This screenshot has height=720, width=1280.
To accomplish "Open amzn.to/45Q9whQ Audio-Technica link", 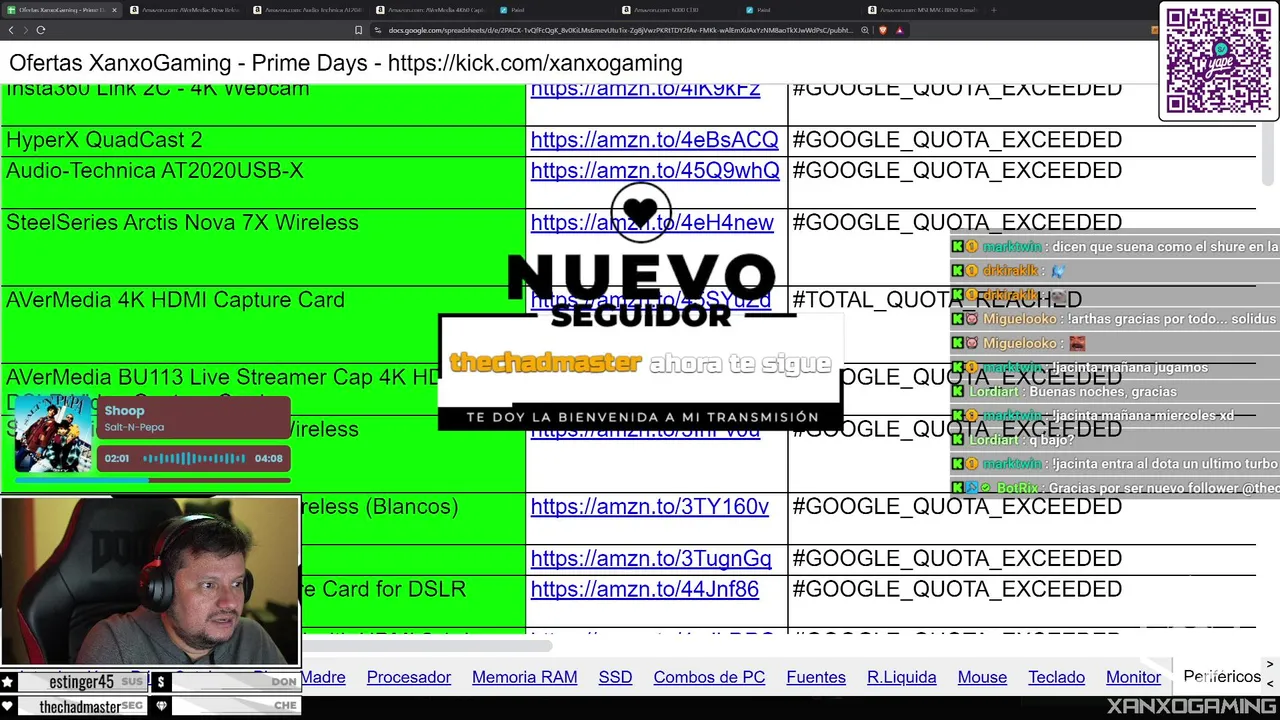I will (x=655, y=171).
